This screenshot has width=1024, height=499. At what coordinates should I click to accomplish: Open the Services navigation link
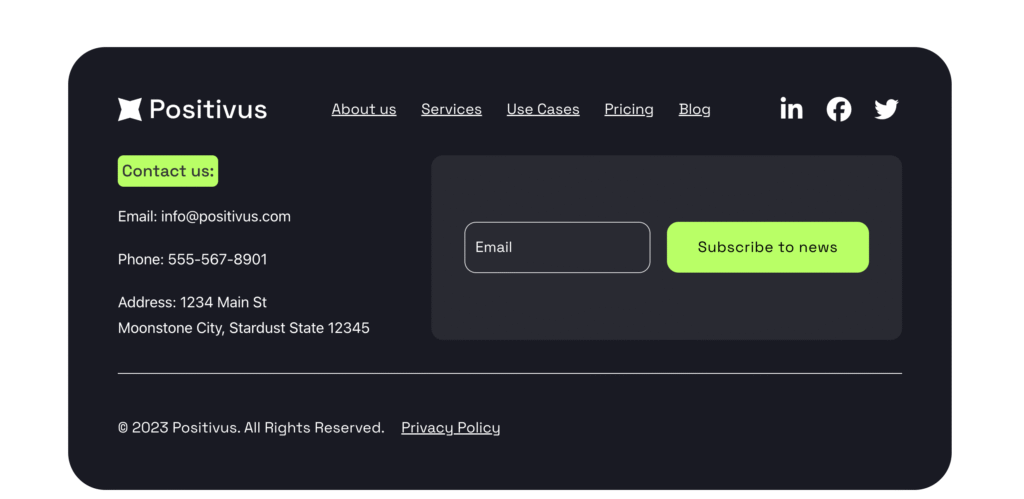point(451,109)
